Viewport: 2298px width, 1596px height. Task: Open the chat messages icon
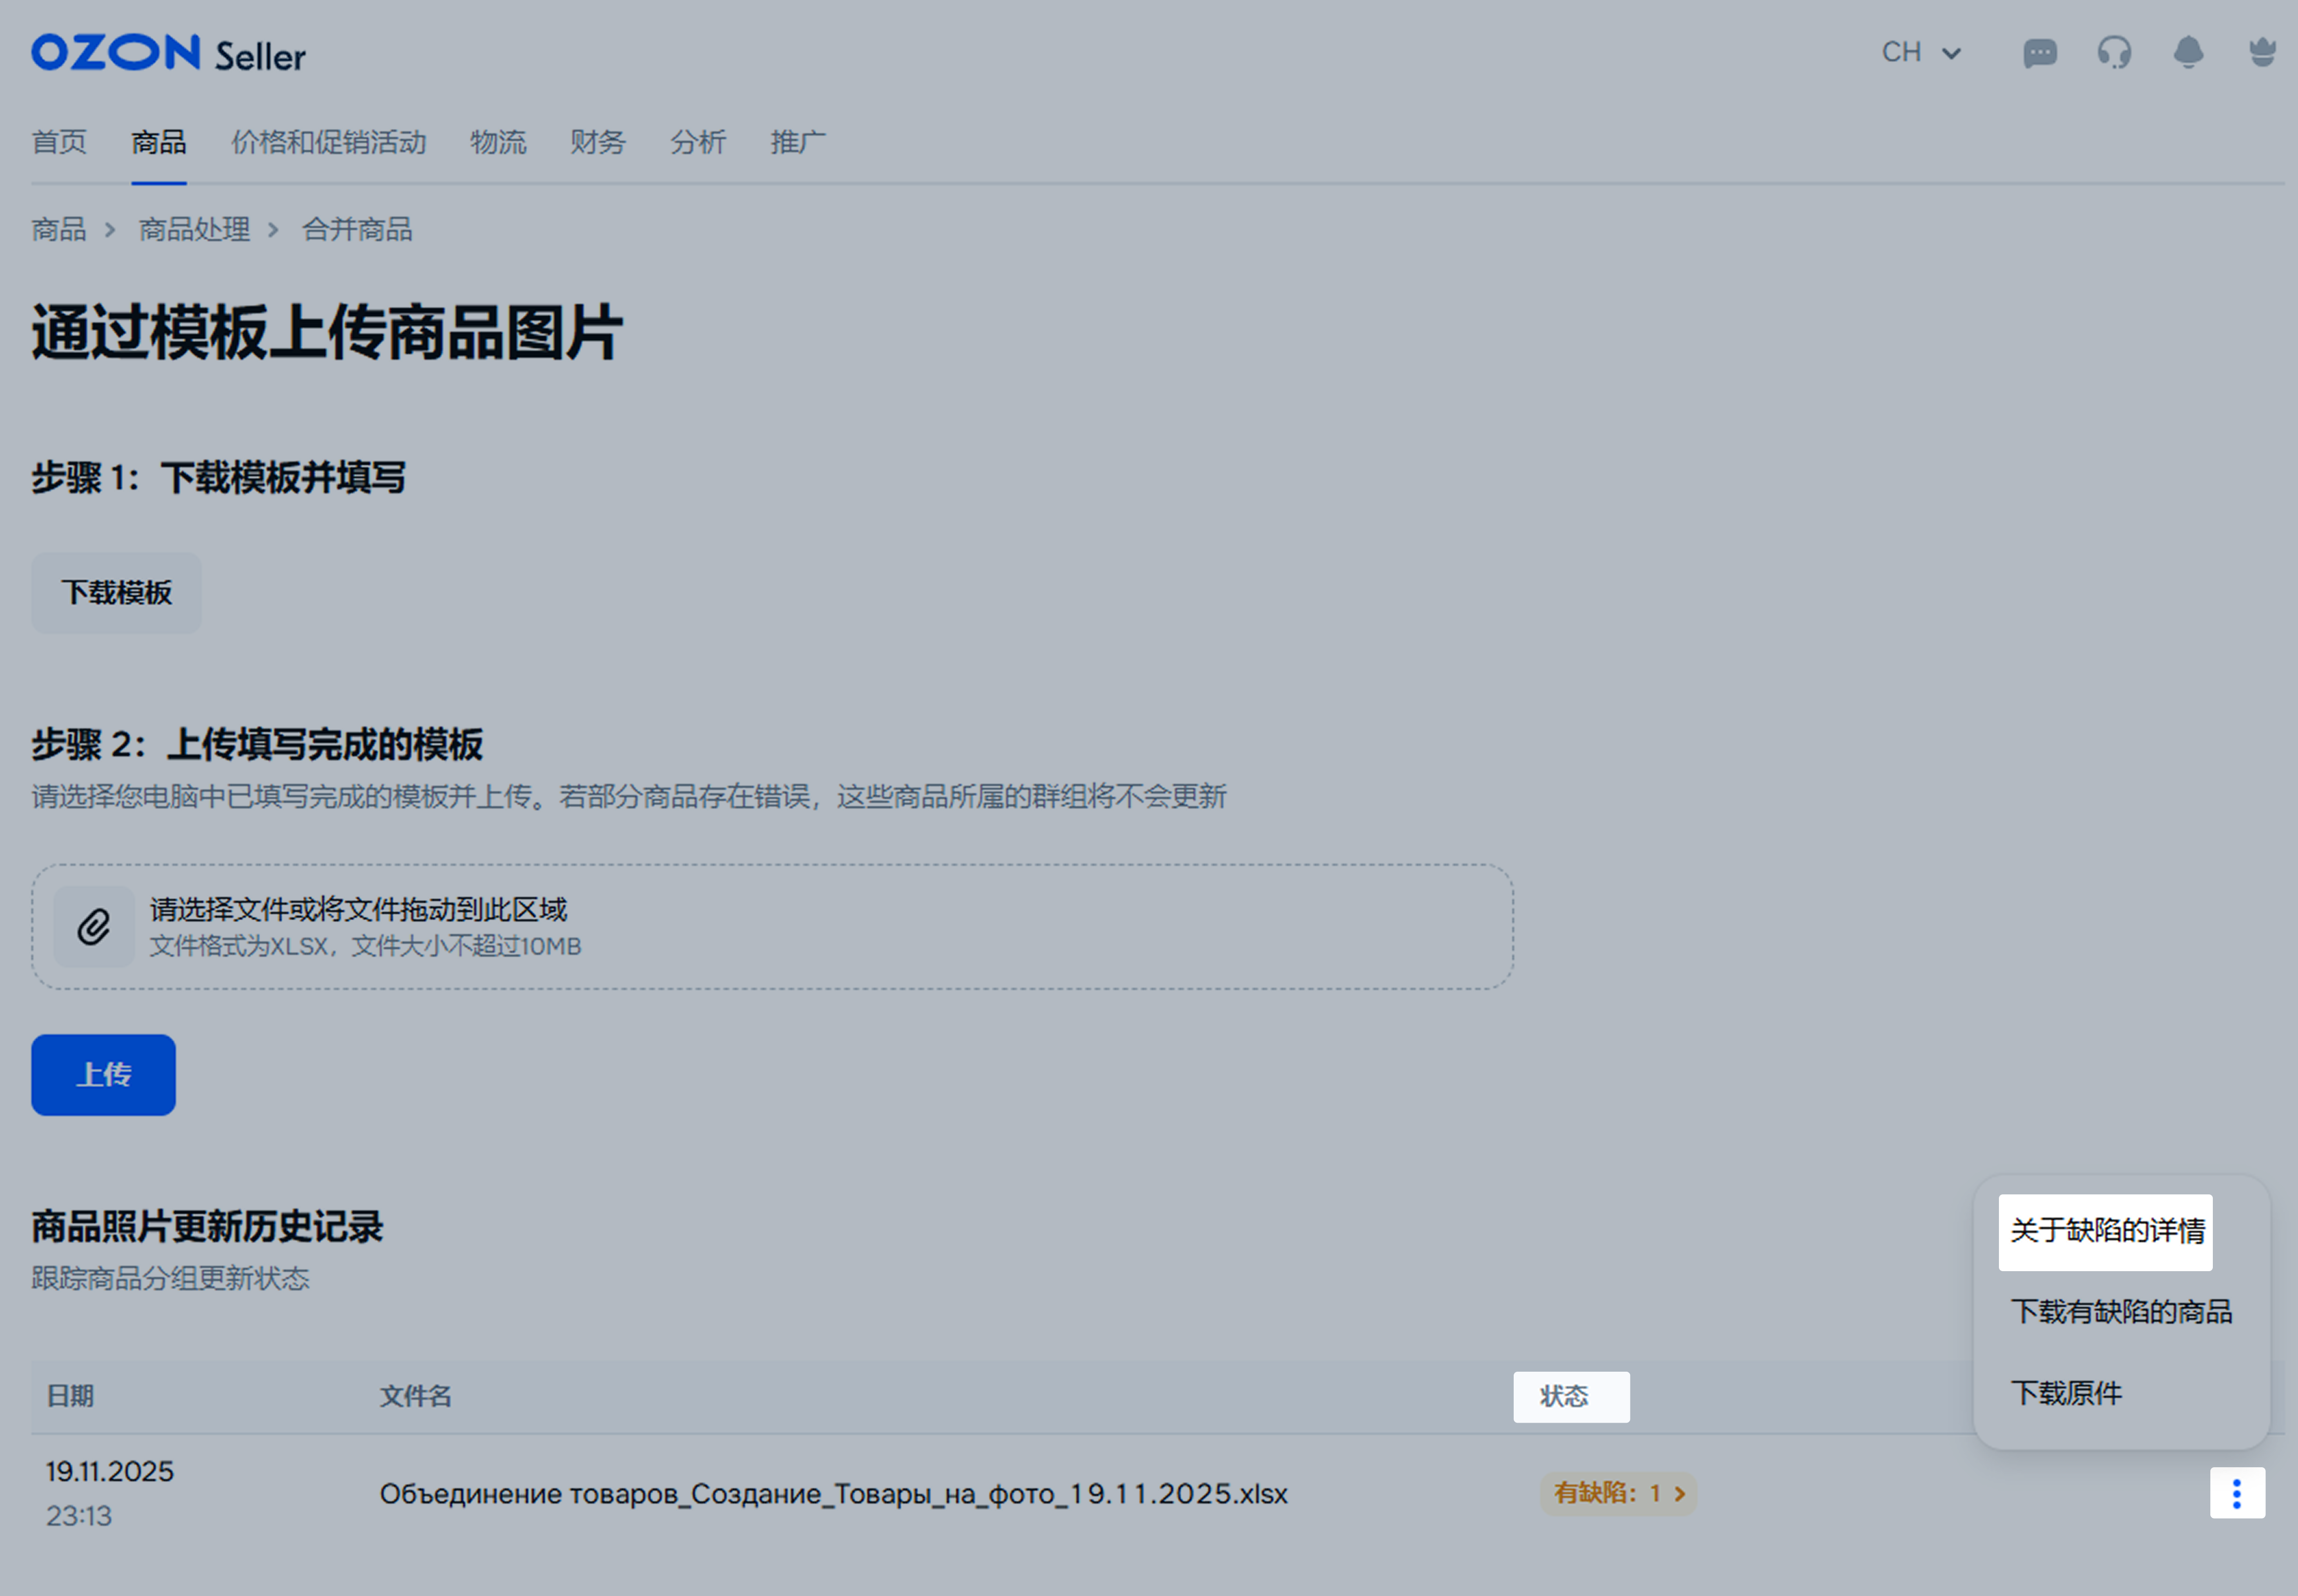(x=2039, y=52)
